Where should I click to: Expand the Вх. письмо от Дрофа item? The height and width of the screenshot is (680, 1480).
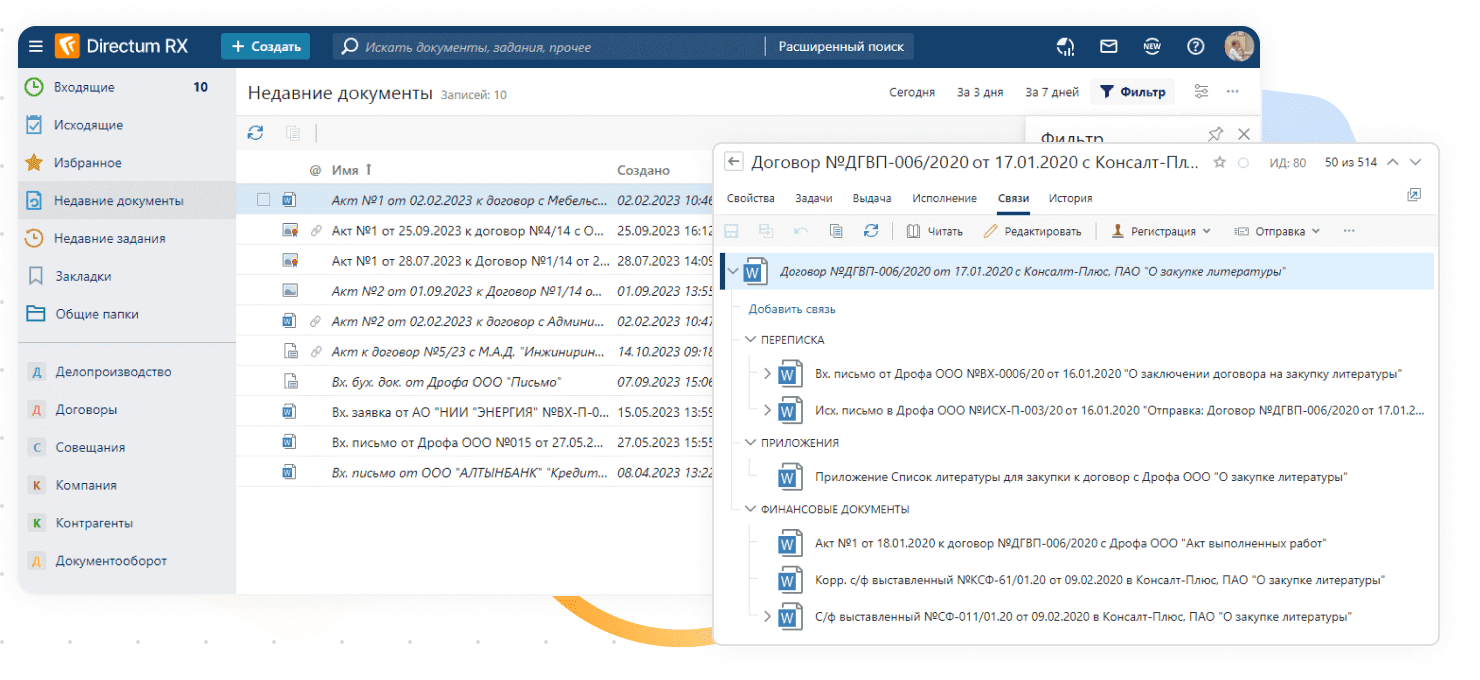point(767,374)
